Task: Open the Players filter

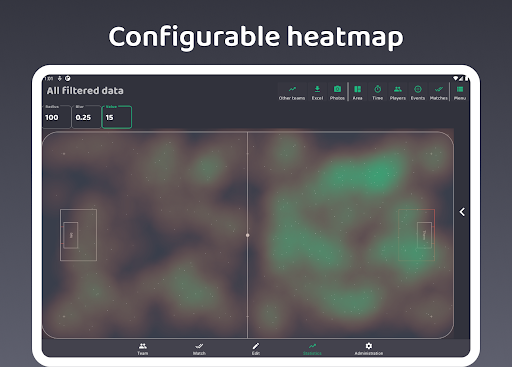Action: pyautogui.click(x=398, y=92)
